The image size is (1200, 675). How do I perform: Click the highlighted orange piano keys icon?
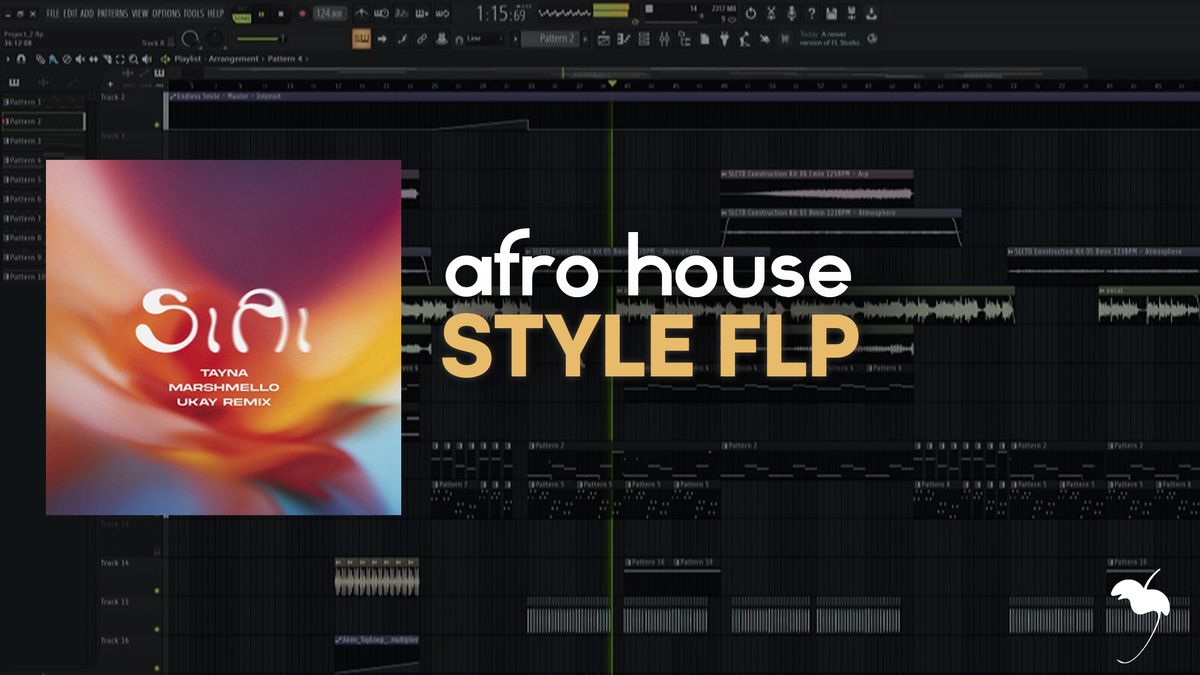click(x=361, y=38)
